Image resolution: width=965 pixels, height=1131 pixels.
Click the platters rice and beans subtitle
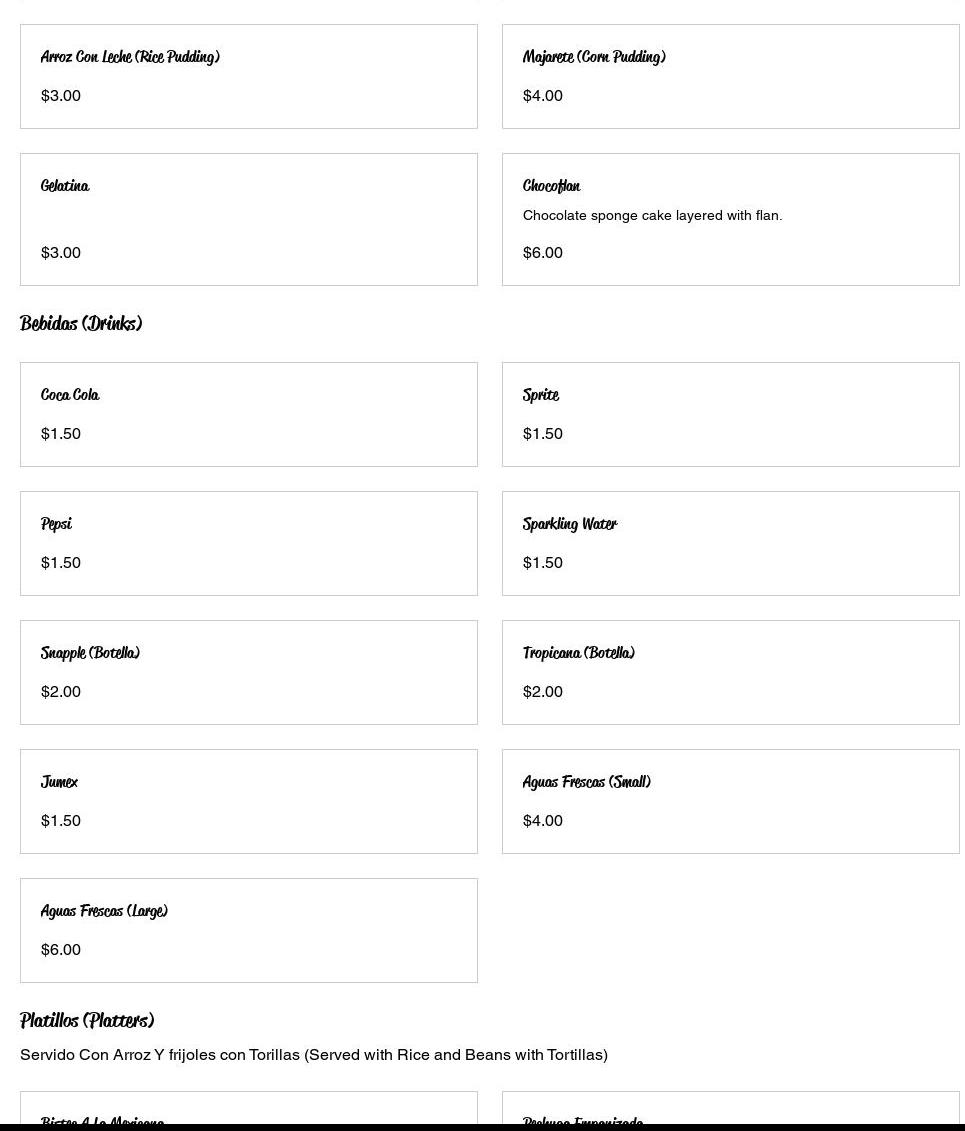click(x=314, y=1055)
